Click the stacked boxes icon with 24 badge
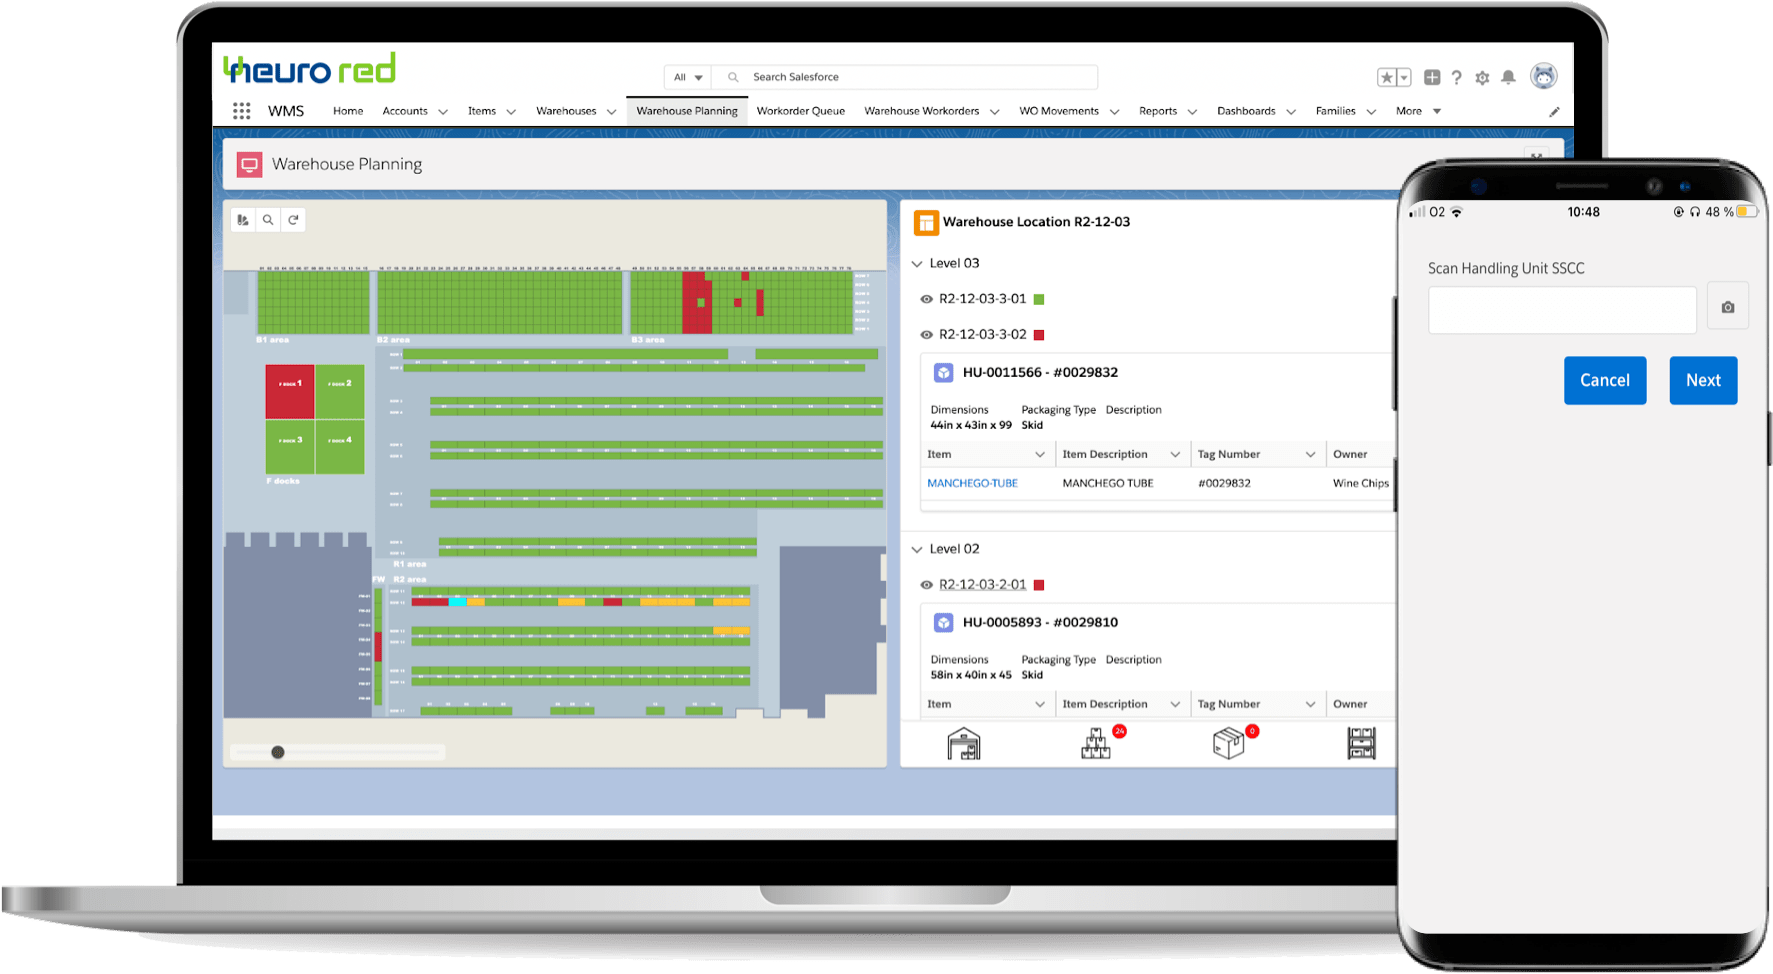 (x=1095, y=743)
